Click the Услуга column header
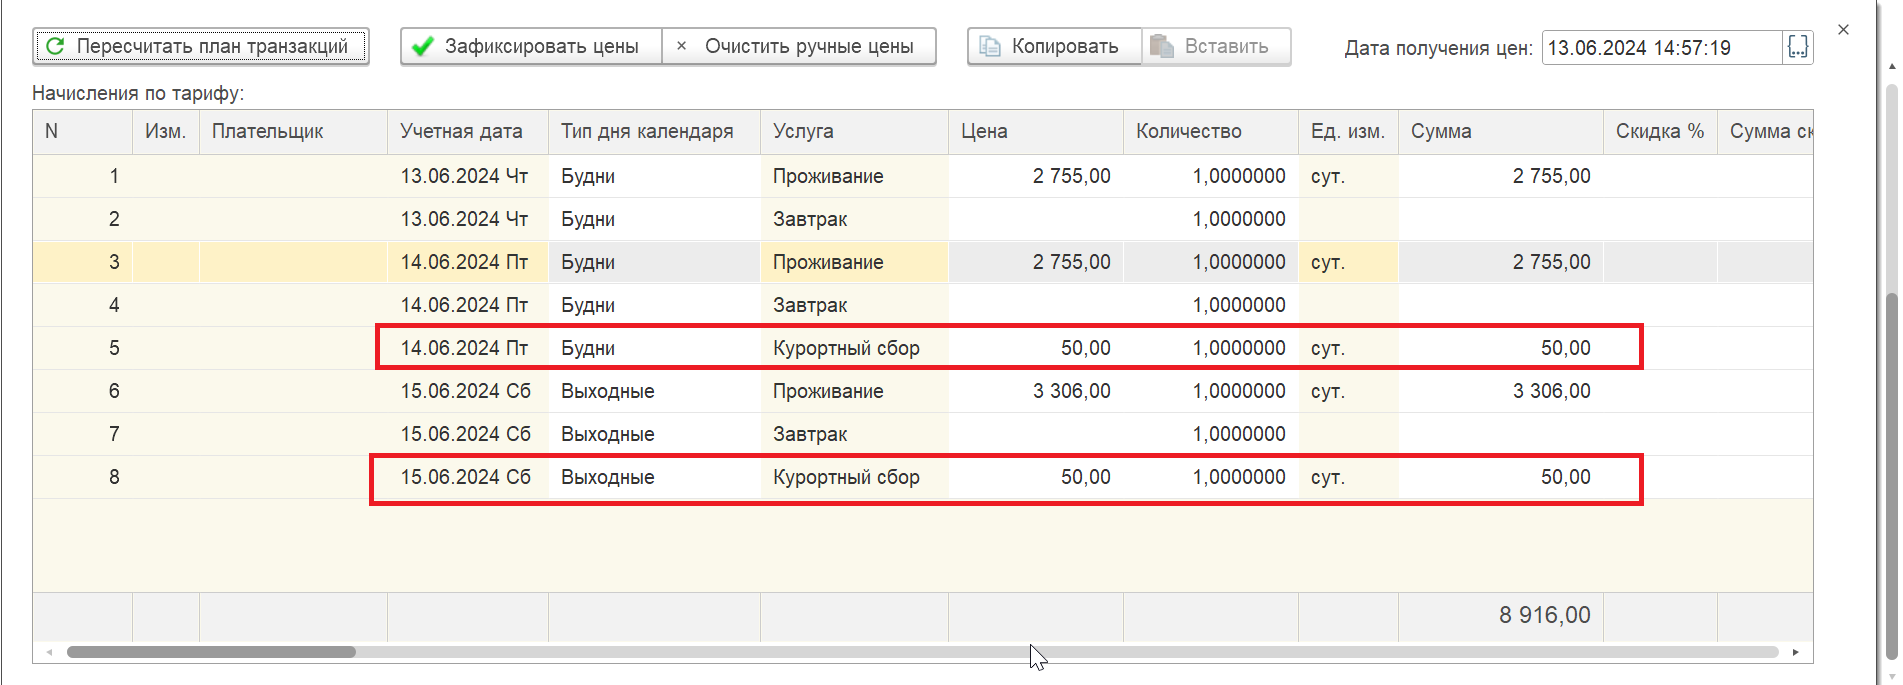 pos(855,132)
